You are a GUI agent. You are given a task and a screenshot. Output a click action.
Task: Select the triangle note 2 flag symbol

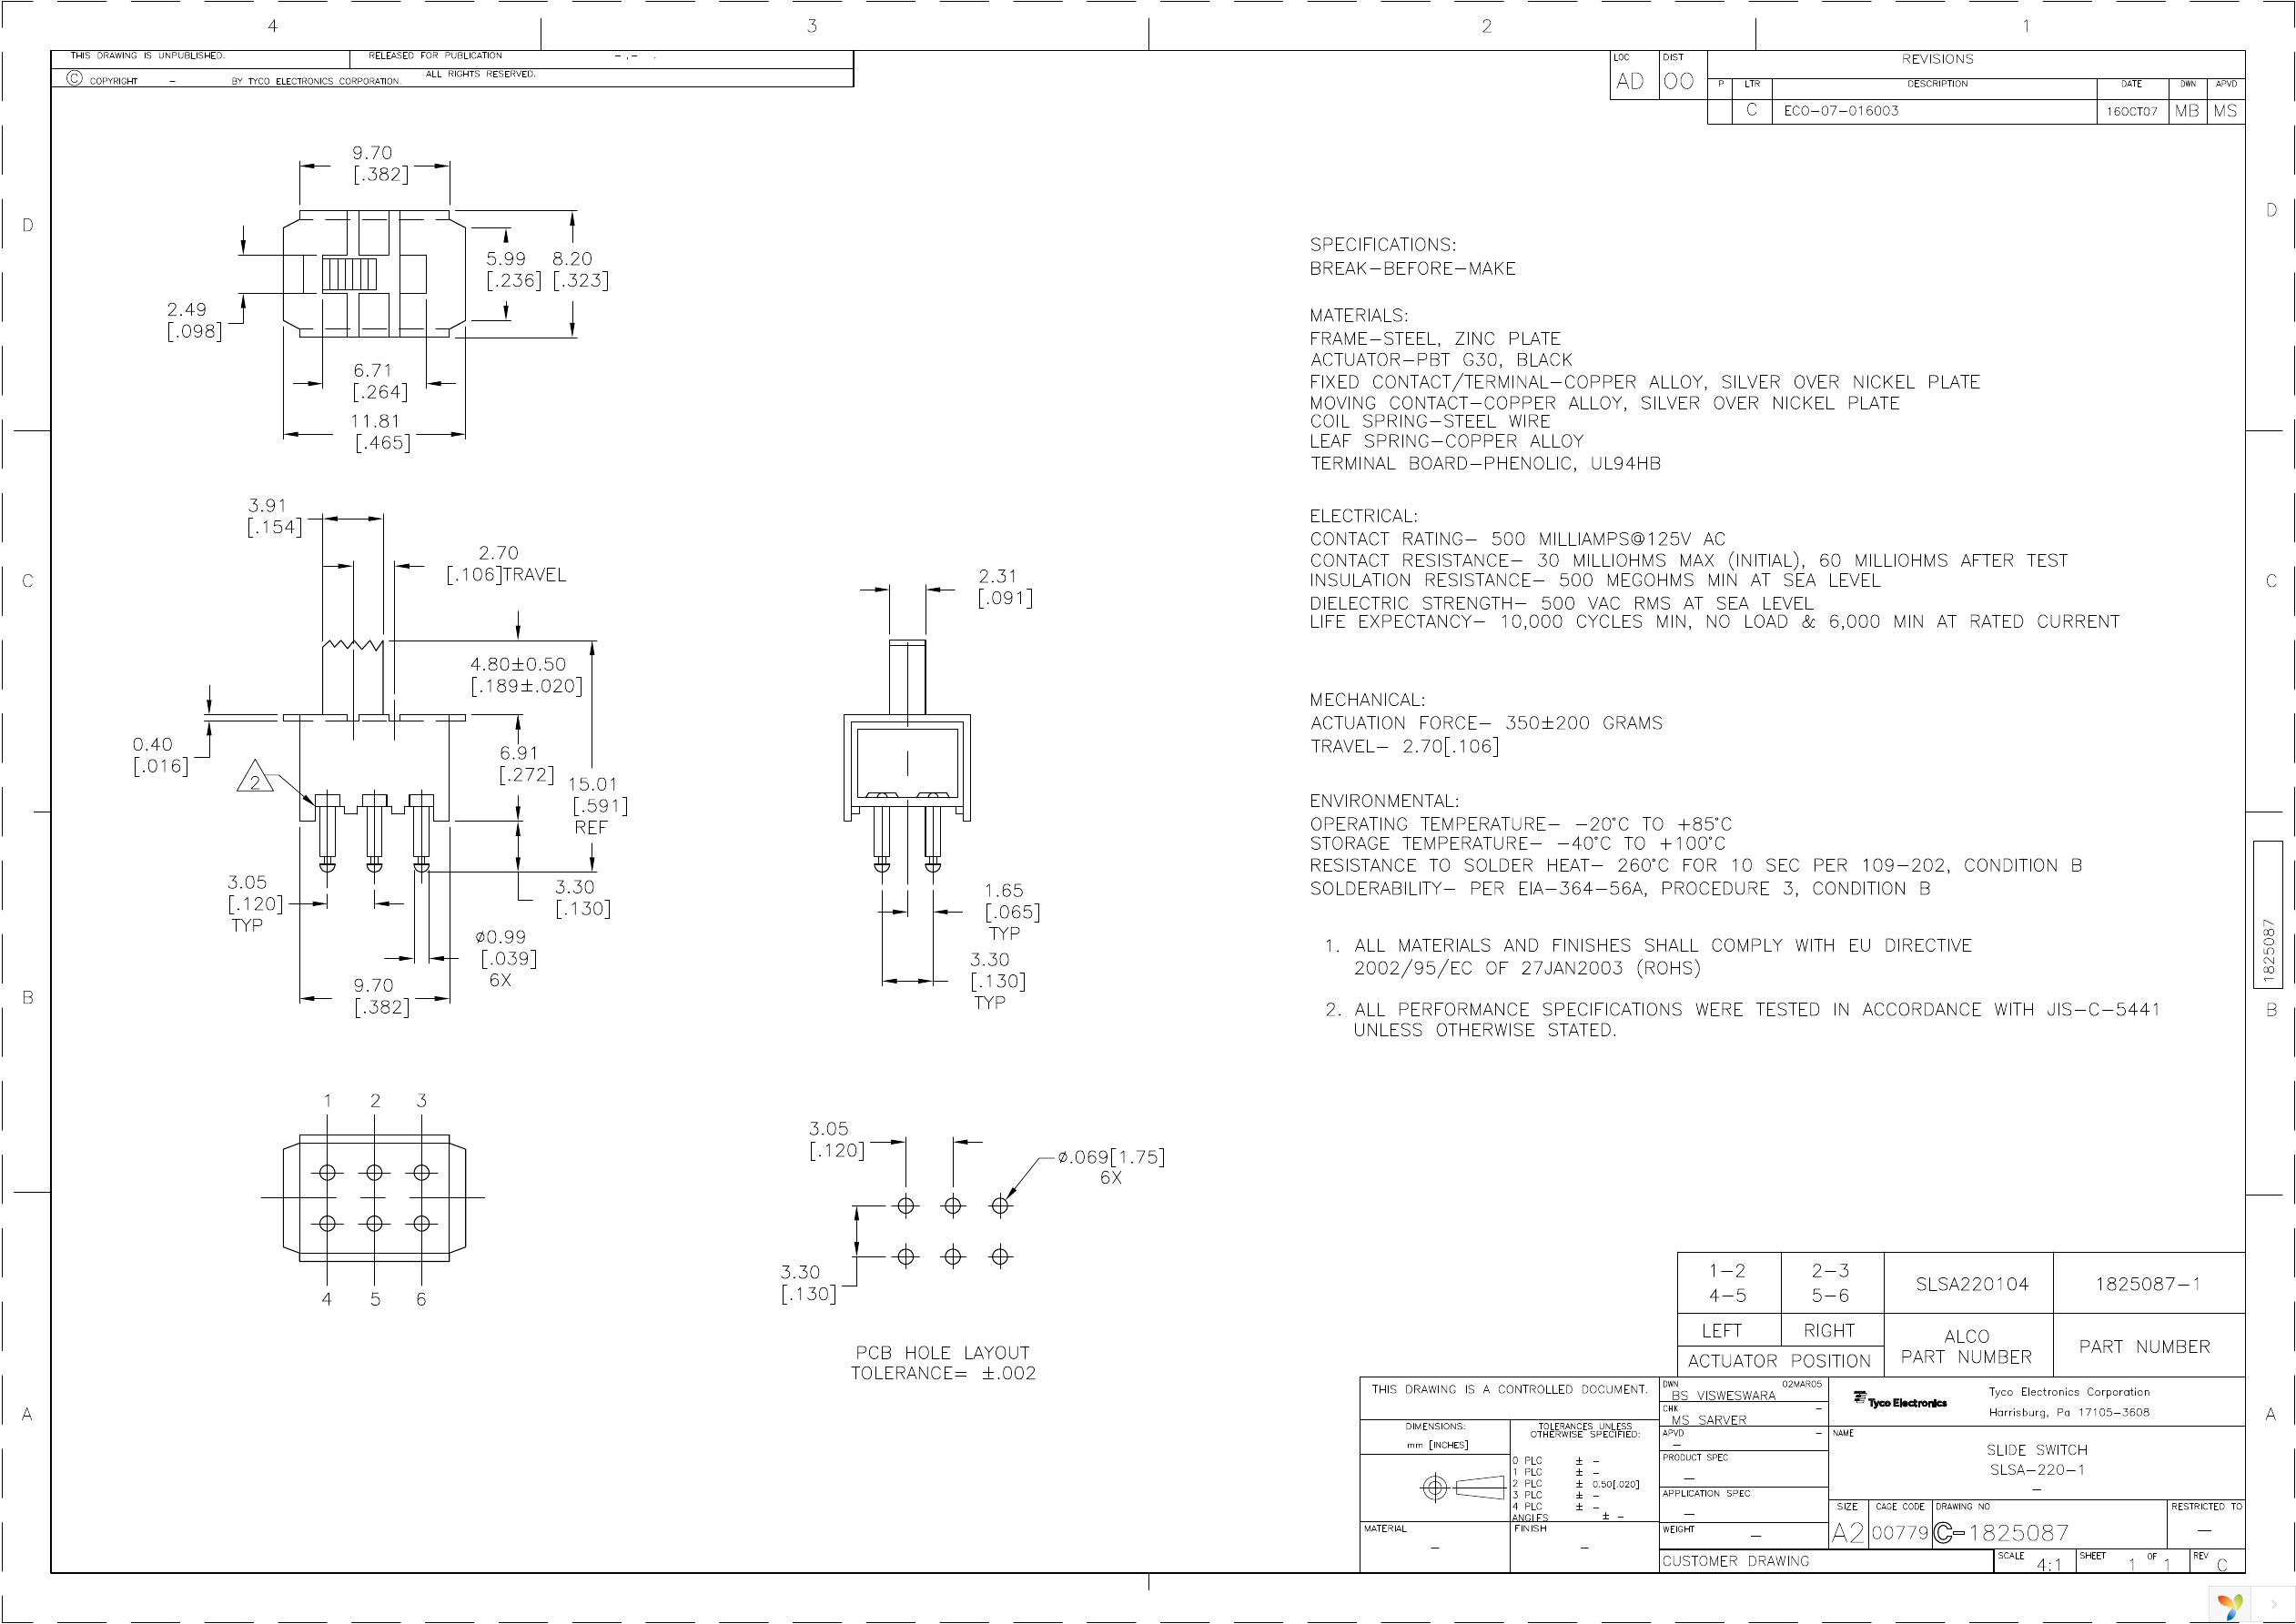(x=255, y=778)
